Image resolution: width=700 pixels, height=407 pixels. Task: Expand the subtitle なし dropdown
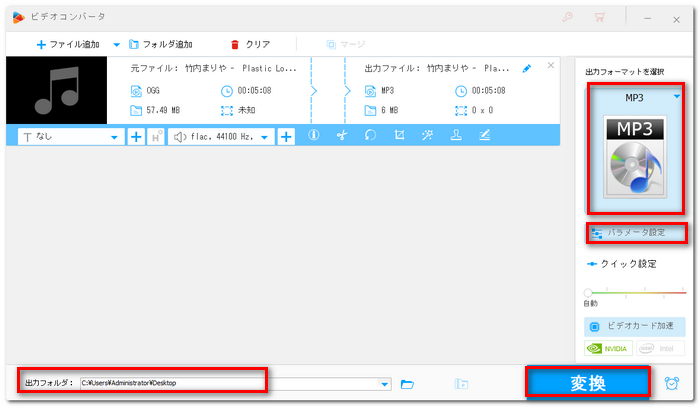point(114,136)
